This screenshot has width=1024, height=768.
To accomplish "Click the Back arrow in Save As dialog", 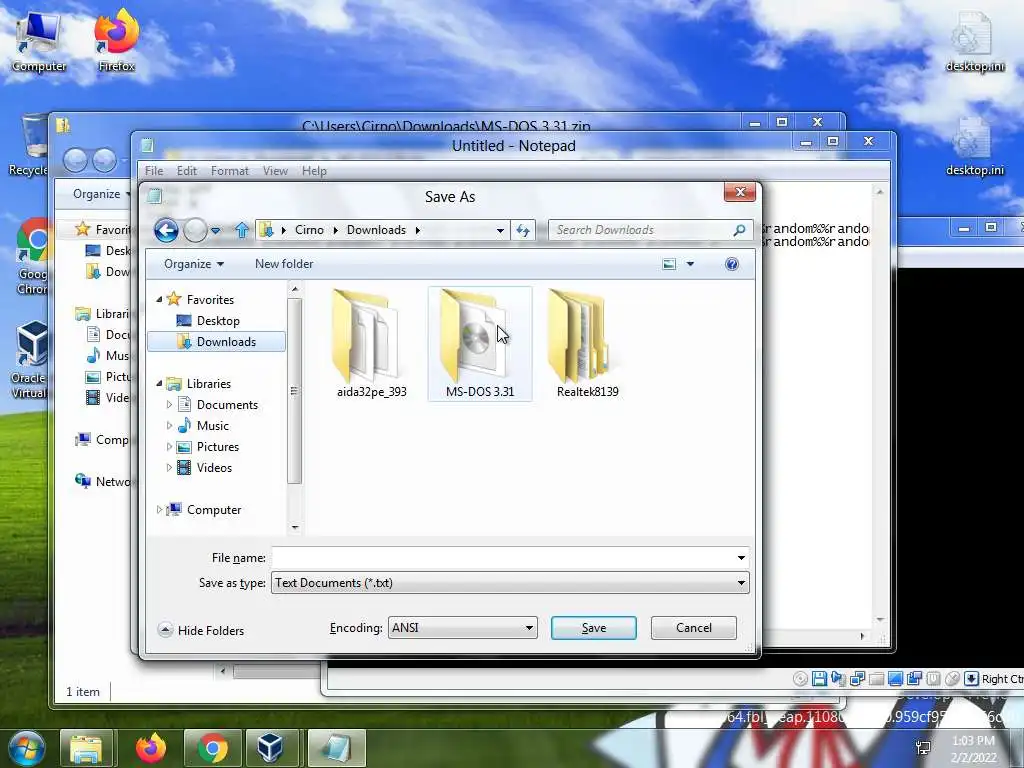I will 166,230.
